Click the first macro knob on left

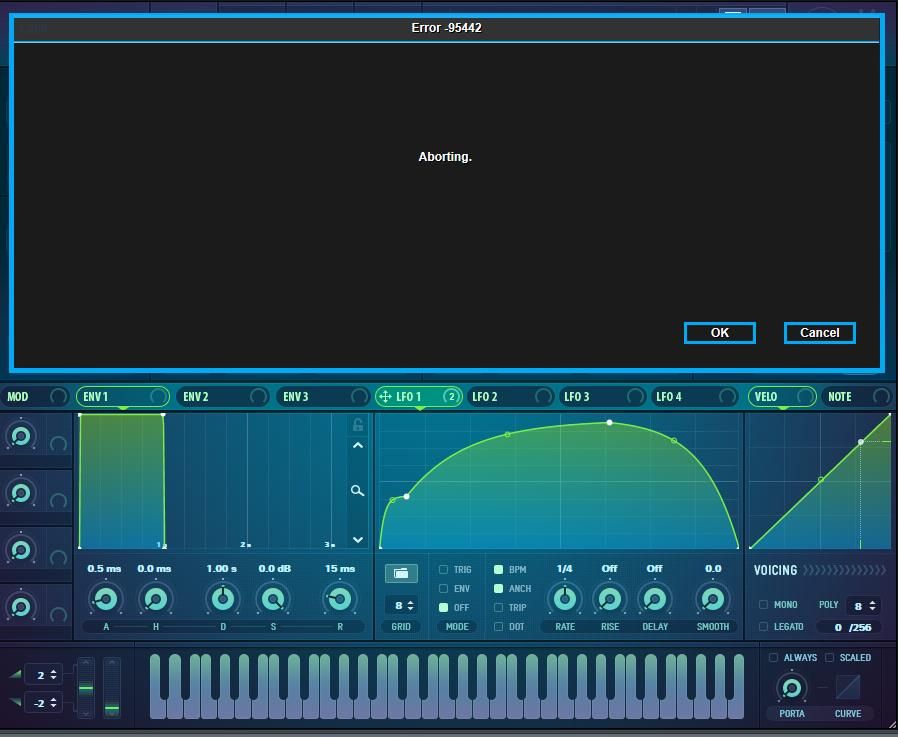point(21,436)
